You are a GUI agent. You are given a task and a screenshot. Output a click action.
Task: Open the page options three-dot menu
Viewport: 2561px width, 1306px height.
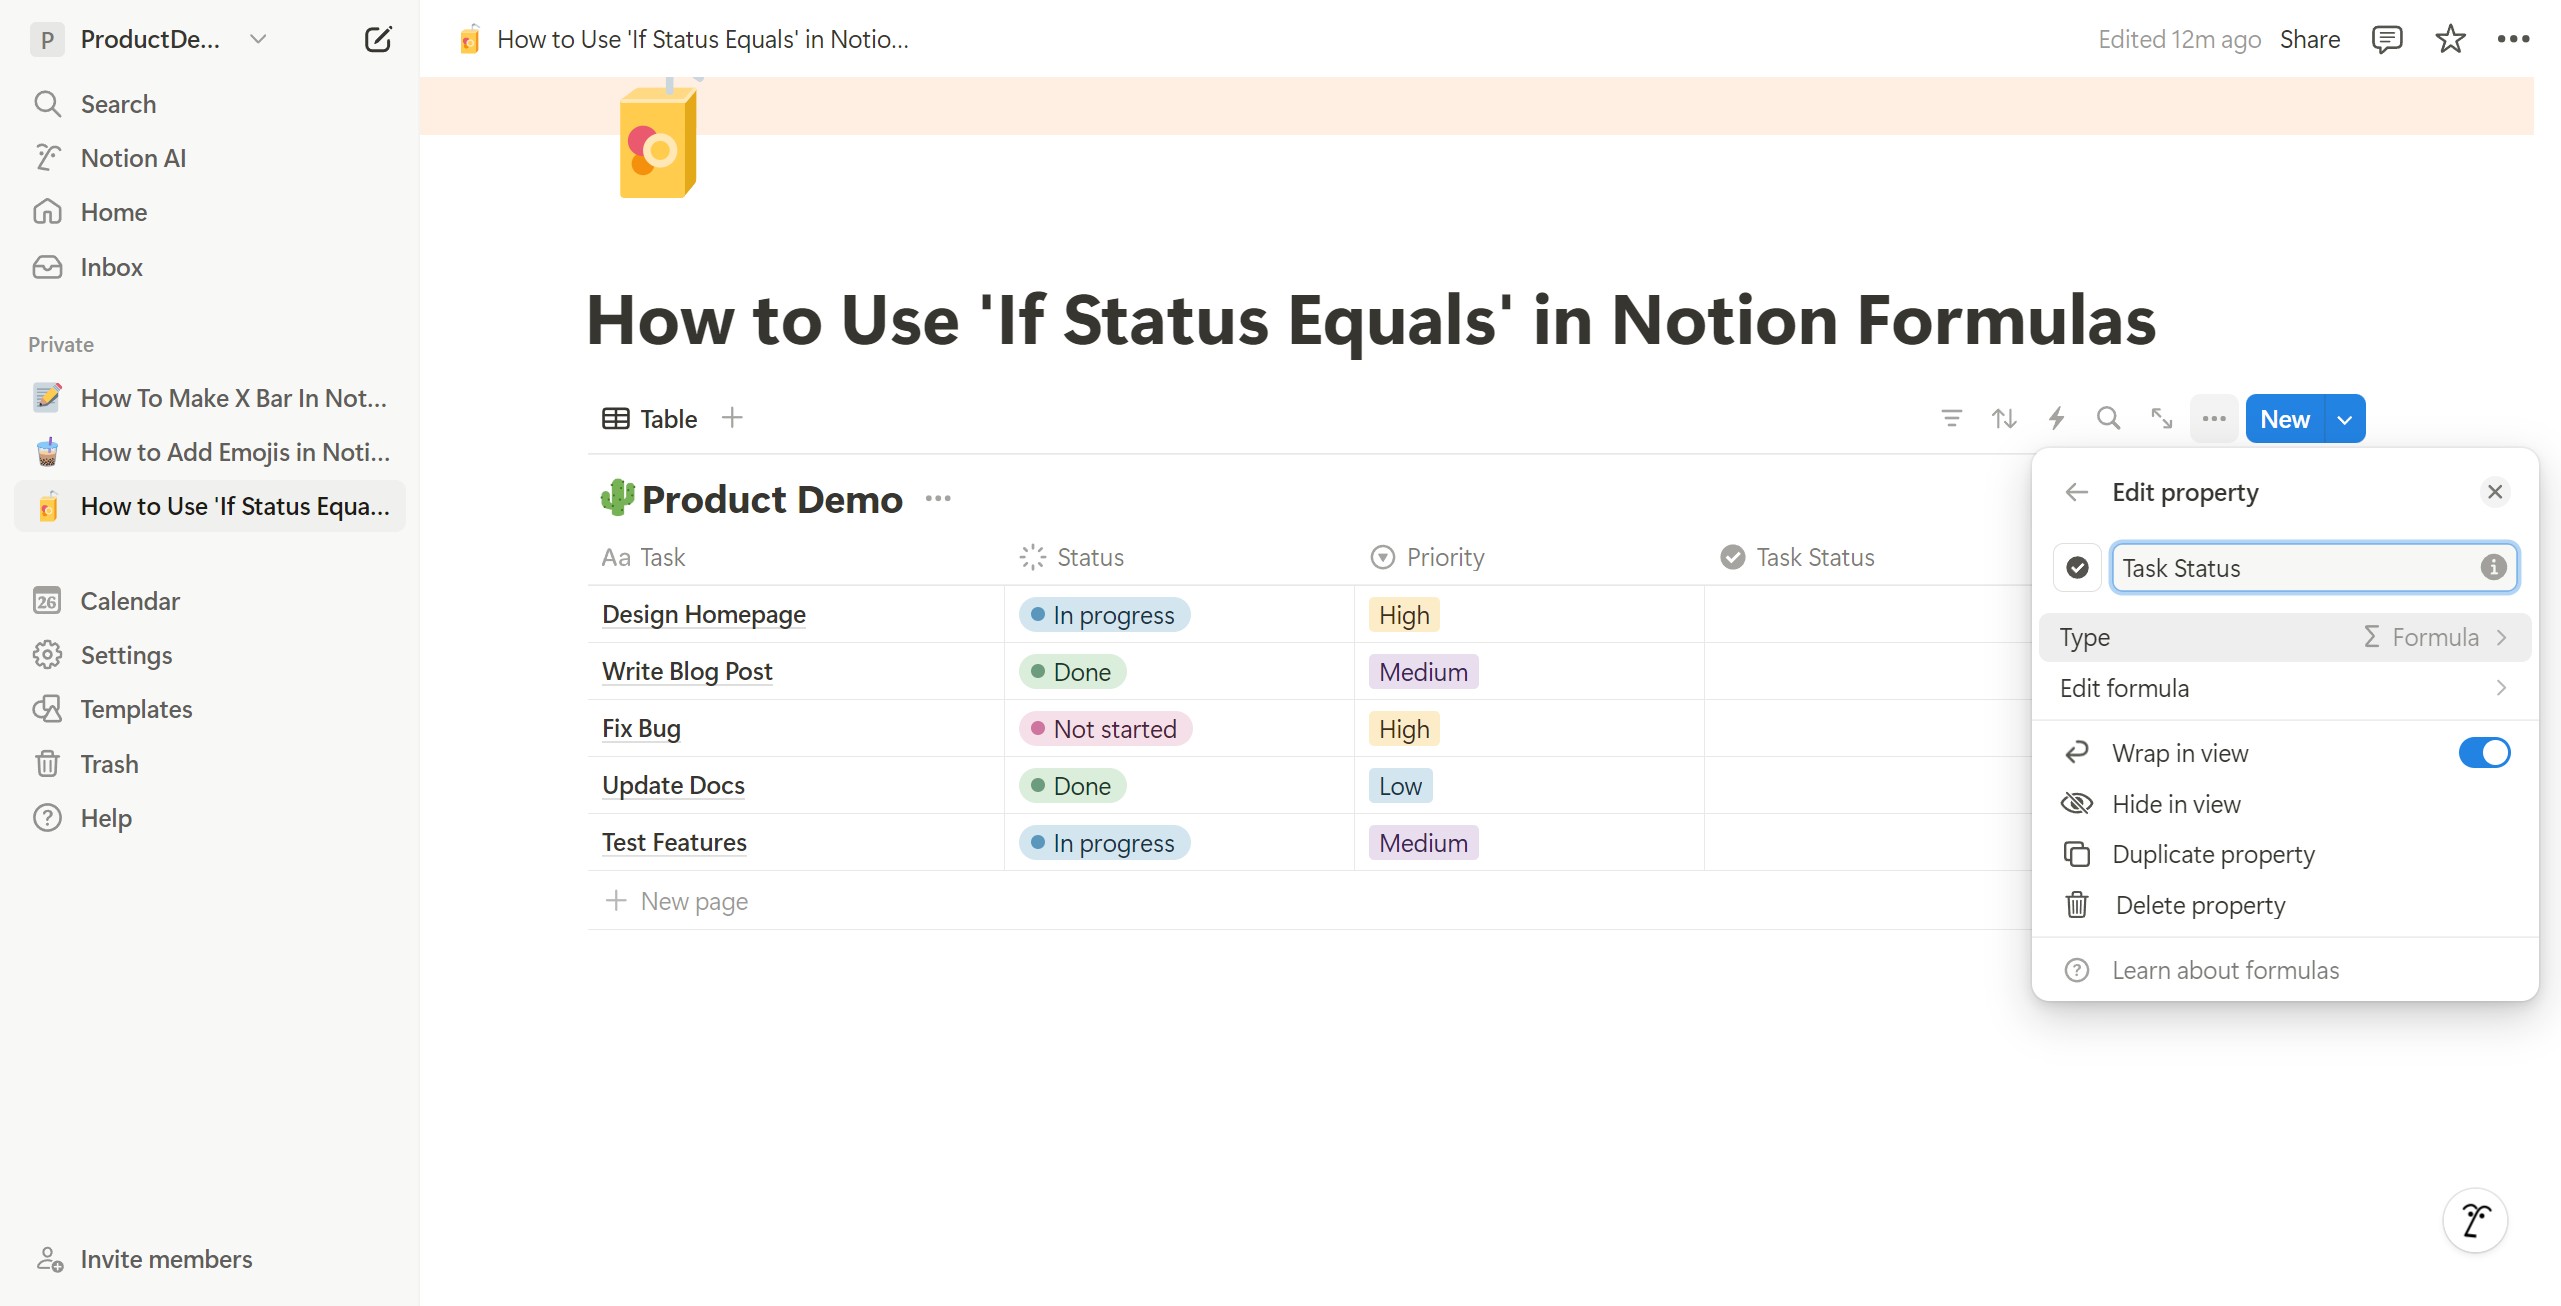[2513, 39]
